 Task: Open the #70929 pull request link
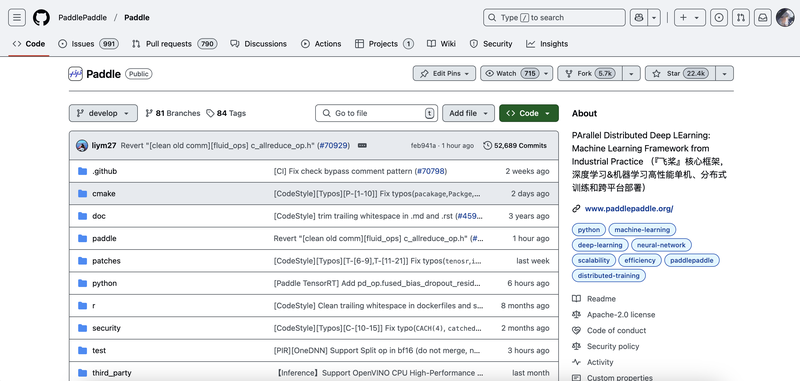pos(333,145)
